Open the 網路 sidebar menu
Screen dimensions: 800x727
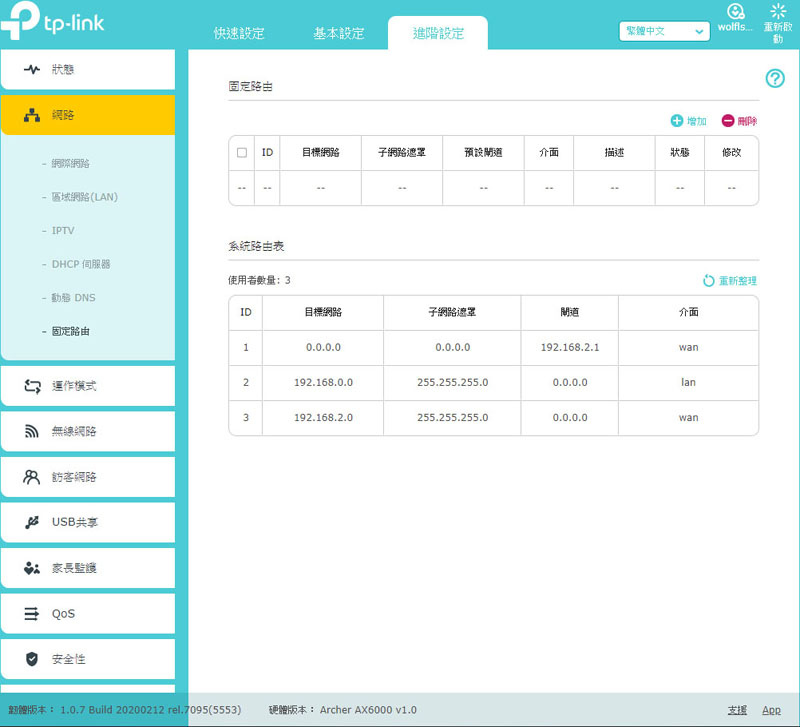(x=88, y=115)
